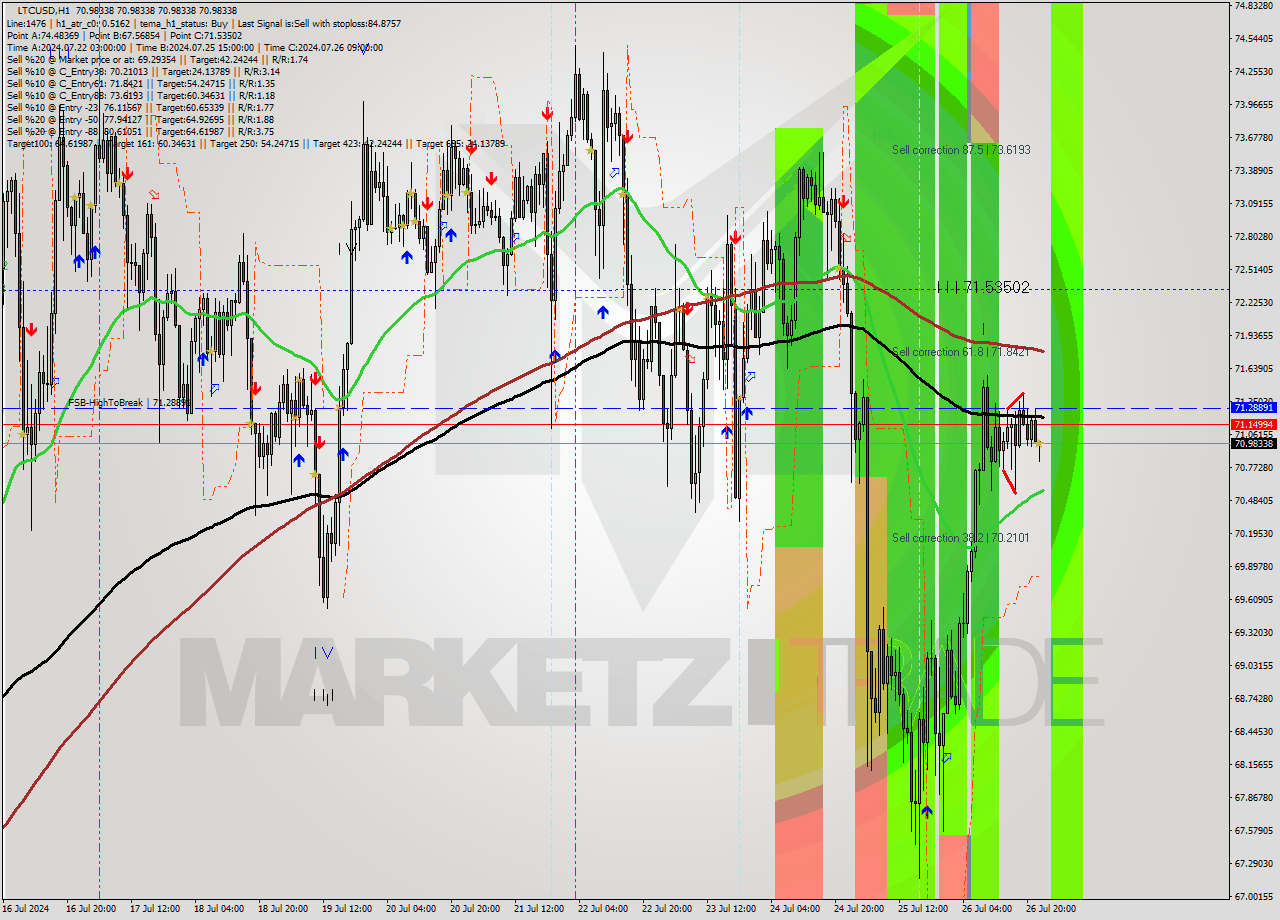Click the 23 Jul 12:00 time label

pos(731,909)
